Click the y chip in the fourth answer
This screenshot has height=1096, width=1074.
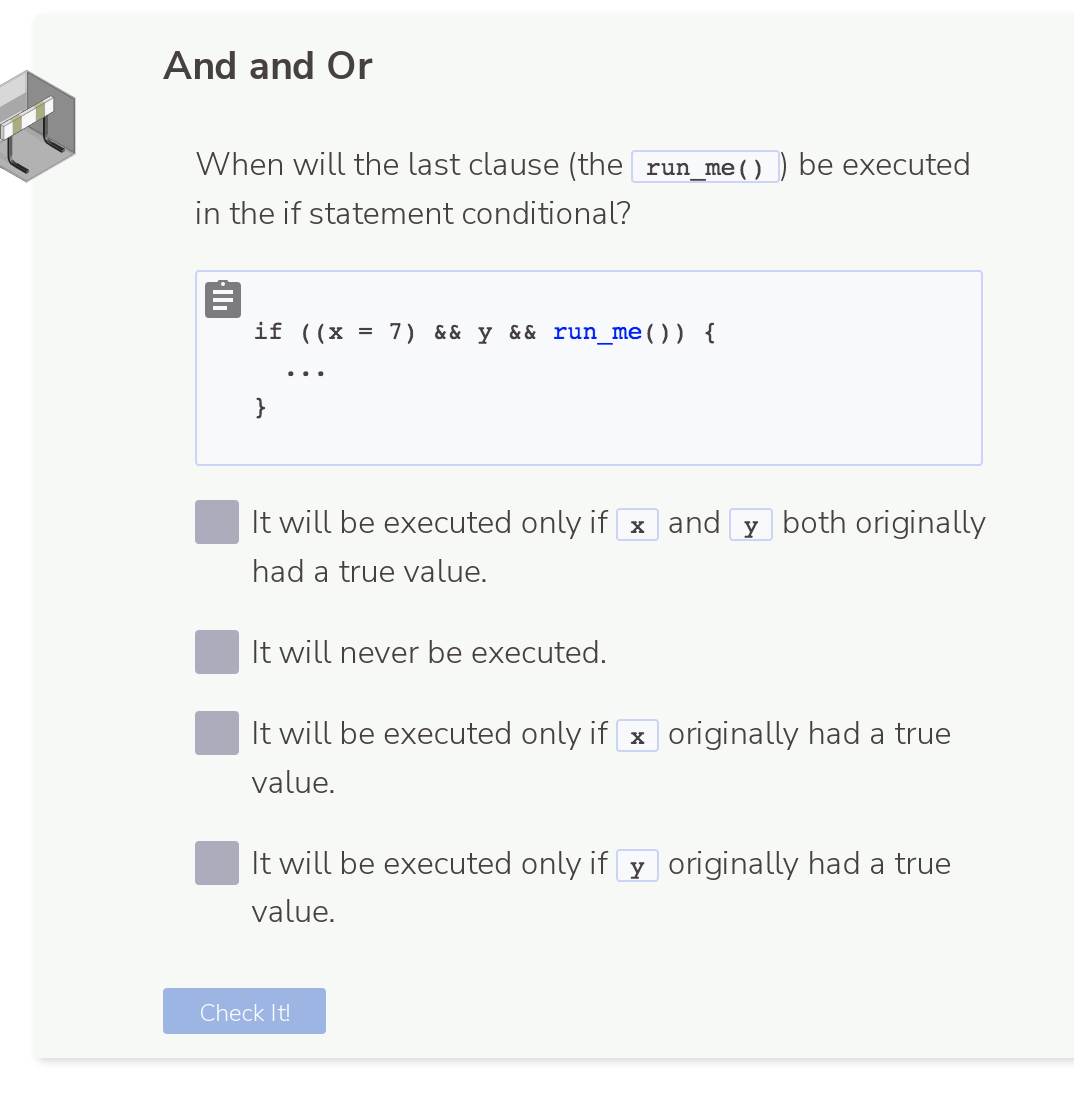[637, 865]
